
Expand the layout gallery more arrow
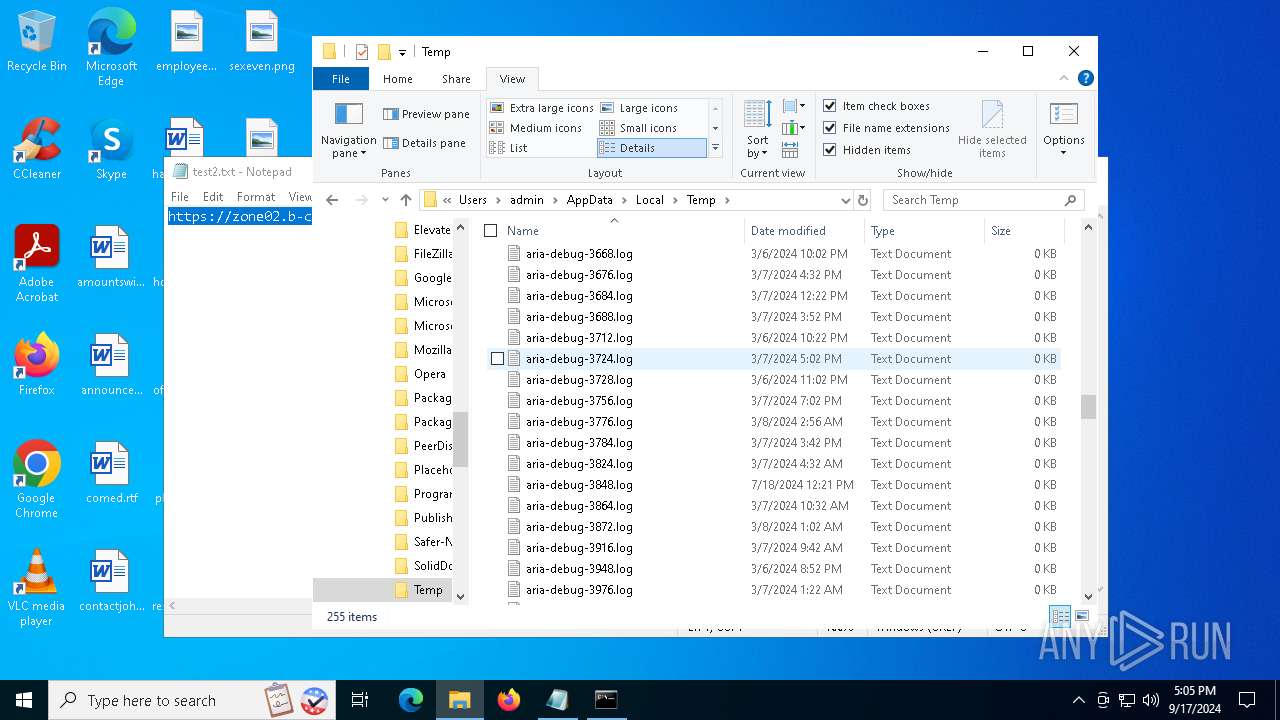pyautogui.click(x=715, y=148)
